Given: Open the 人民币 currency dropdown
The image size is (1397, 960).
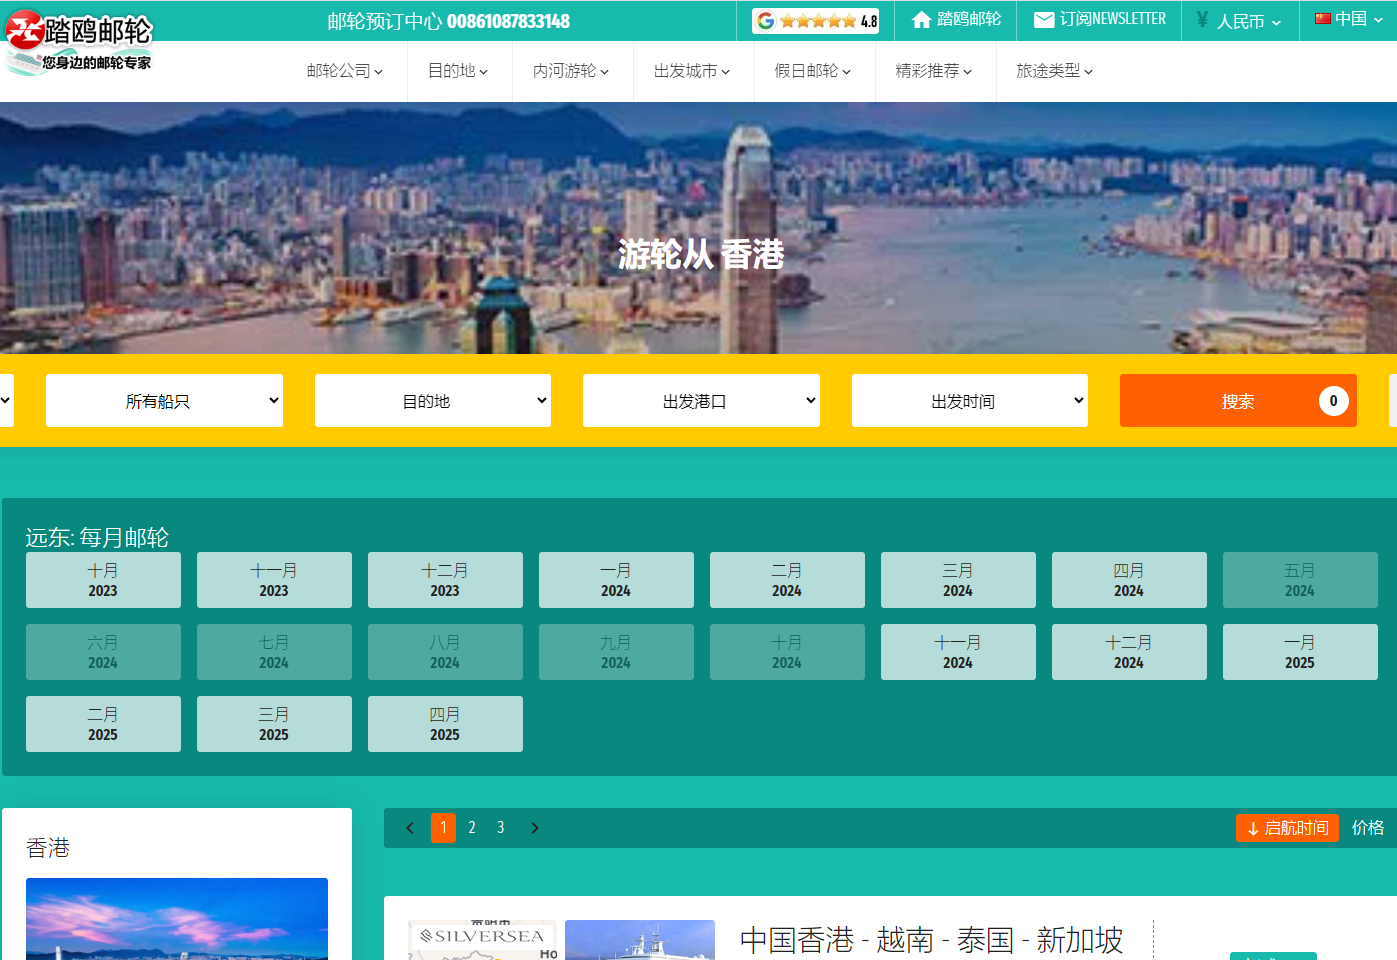Looking at the screenshot, I should point(1240,21).
